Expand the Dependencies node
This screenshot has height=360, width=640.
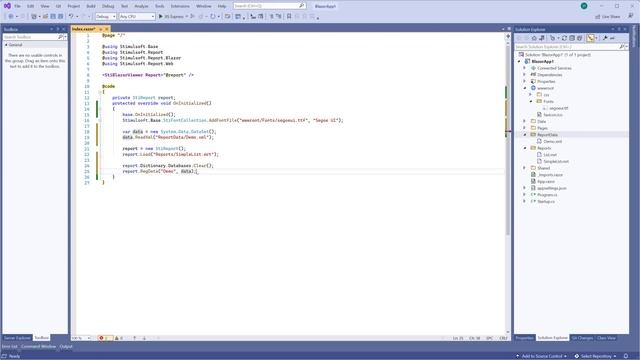[x=525, y=75]
